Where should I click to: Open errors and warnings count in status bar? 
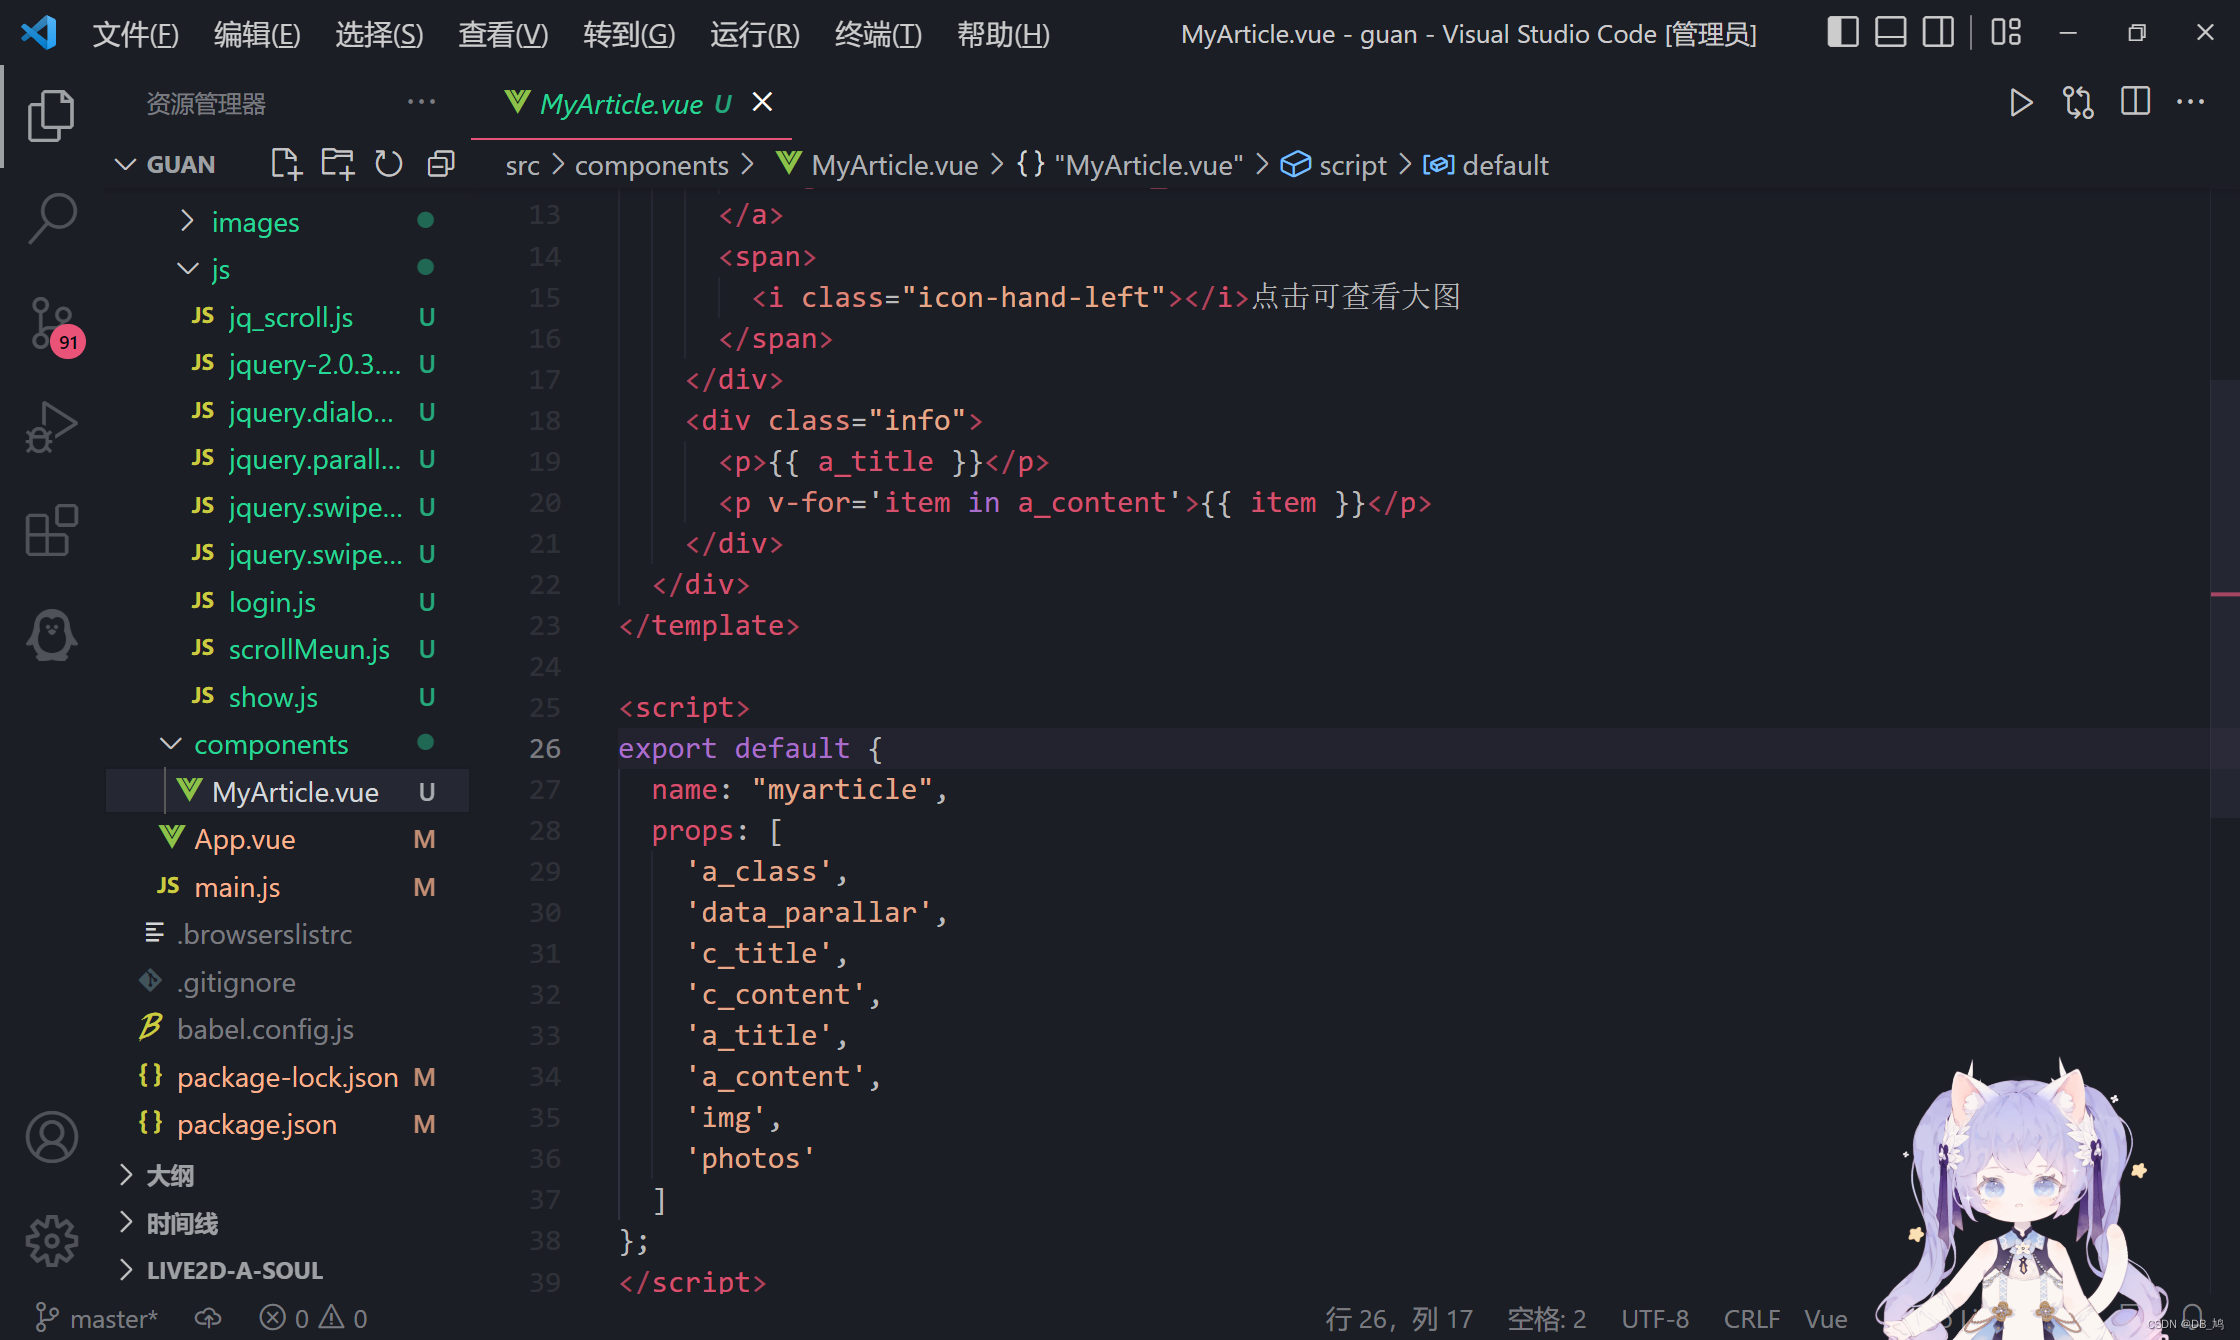click(x=314, y=1318)
